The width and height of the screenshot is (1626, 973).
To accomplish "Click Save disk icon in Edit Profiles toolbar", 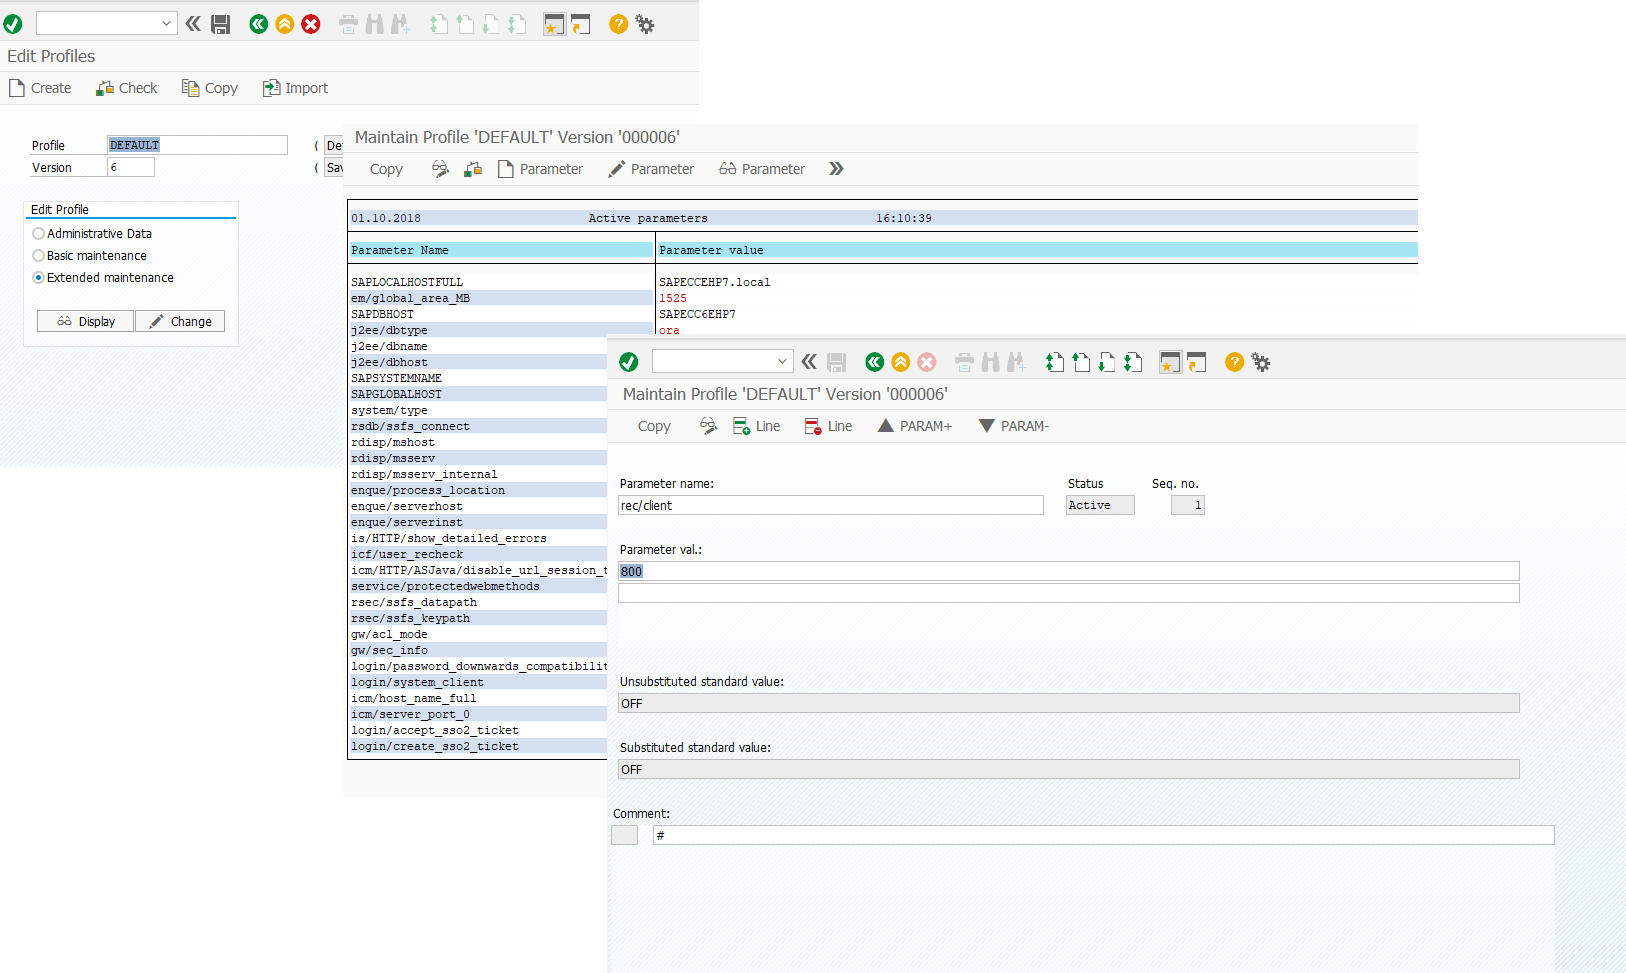I will point(221,24).
